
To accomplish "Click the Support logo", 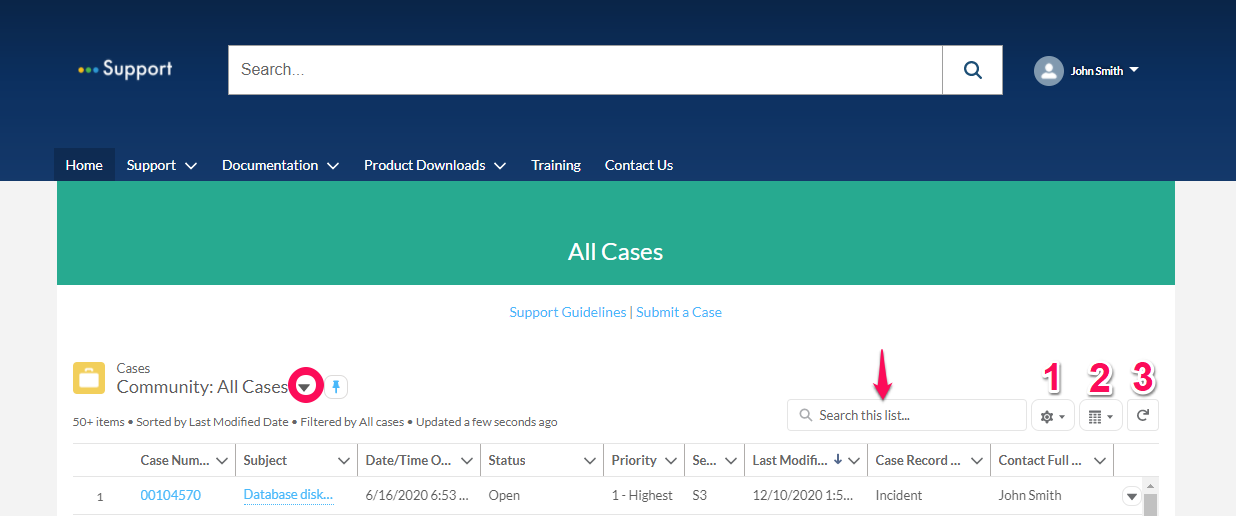I will (125, 69).
